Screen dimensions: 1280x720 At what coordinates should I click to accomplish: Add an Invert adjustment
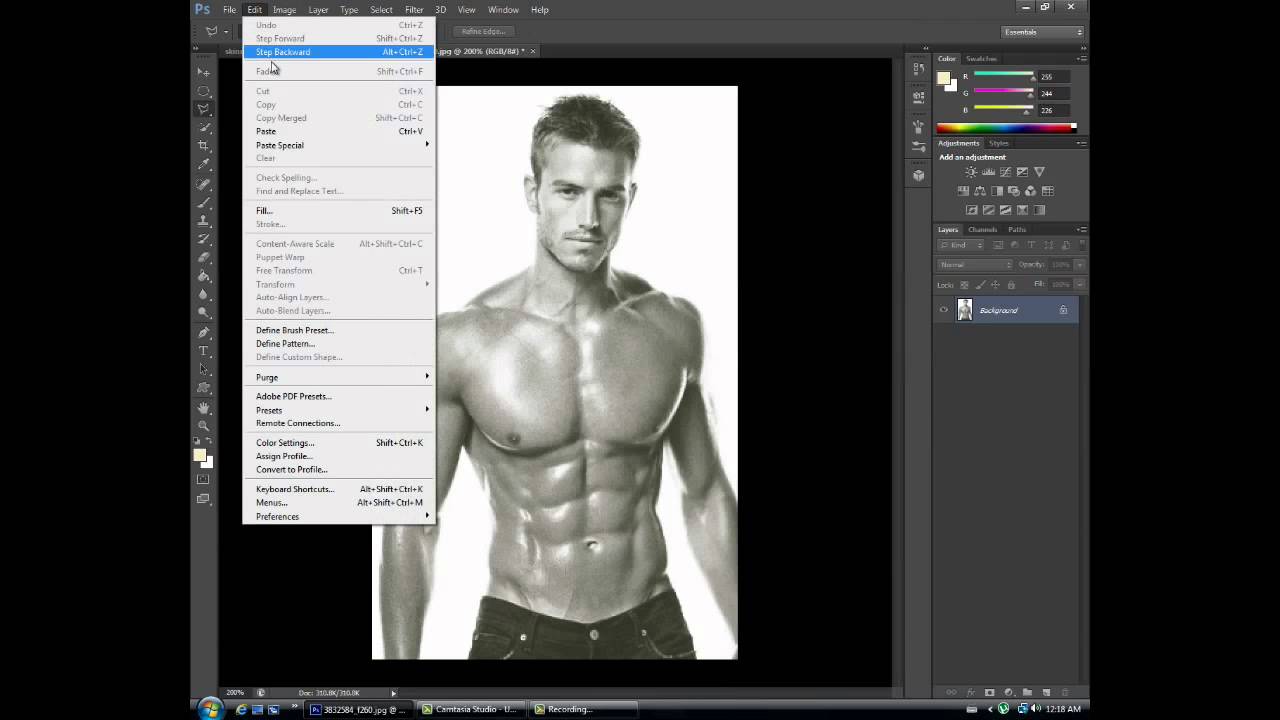click(x=971, y=210)
